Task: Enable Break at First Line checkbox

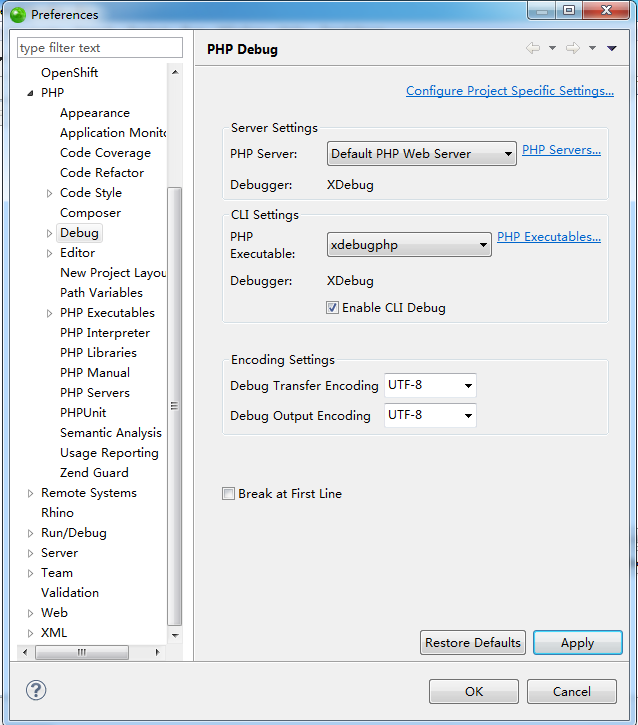Action: [x=228, y=494]
